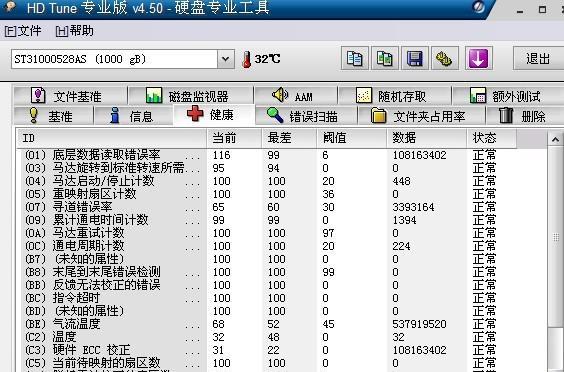Click the copy info to clipboard icon

tap(355, 58)
